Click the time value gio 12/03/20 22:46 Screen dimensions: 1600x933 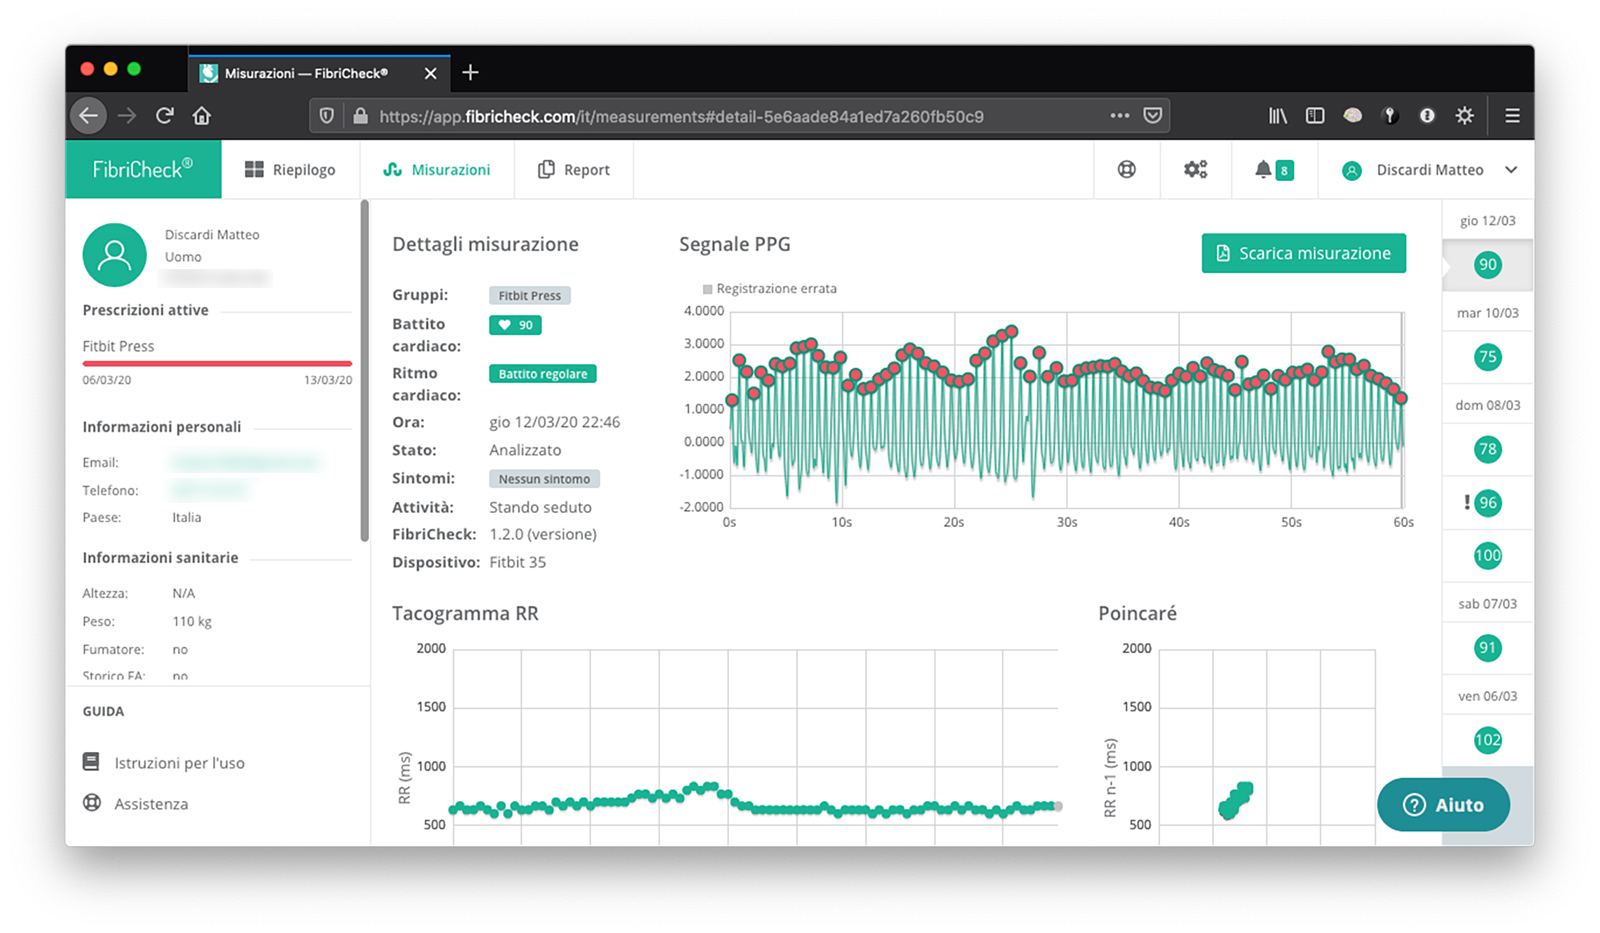coord(554,422)
